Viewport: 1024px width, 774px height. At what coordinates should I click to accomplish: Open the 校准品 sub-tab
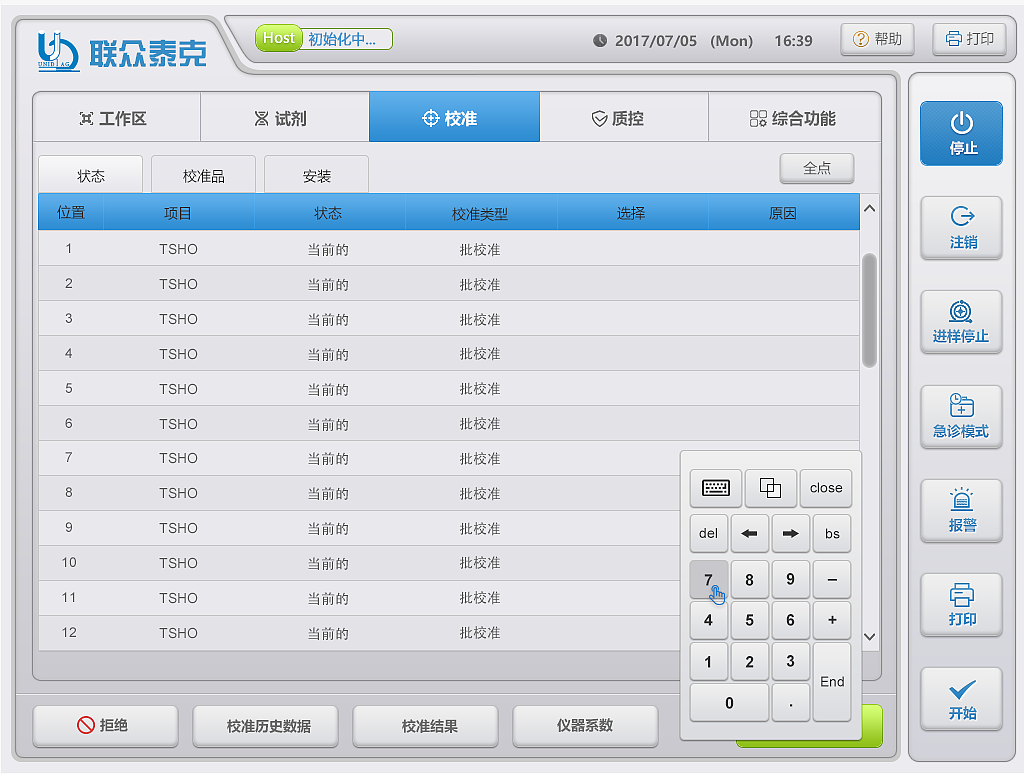coord(202,174)
